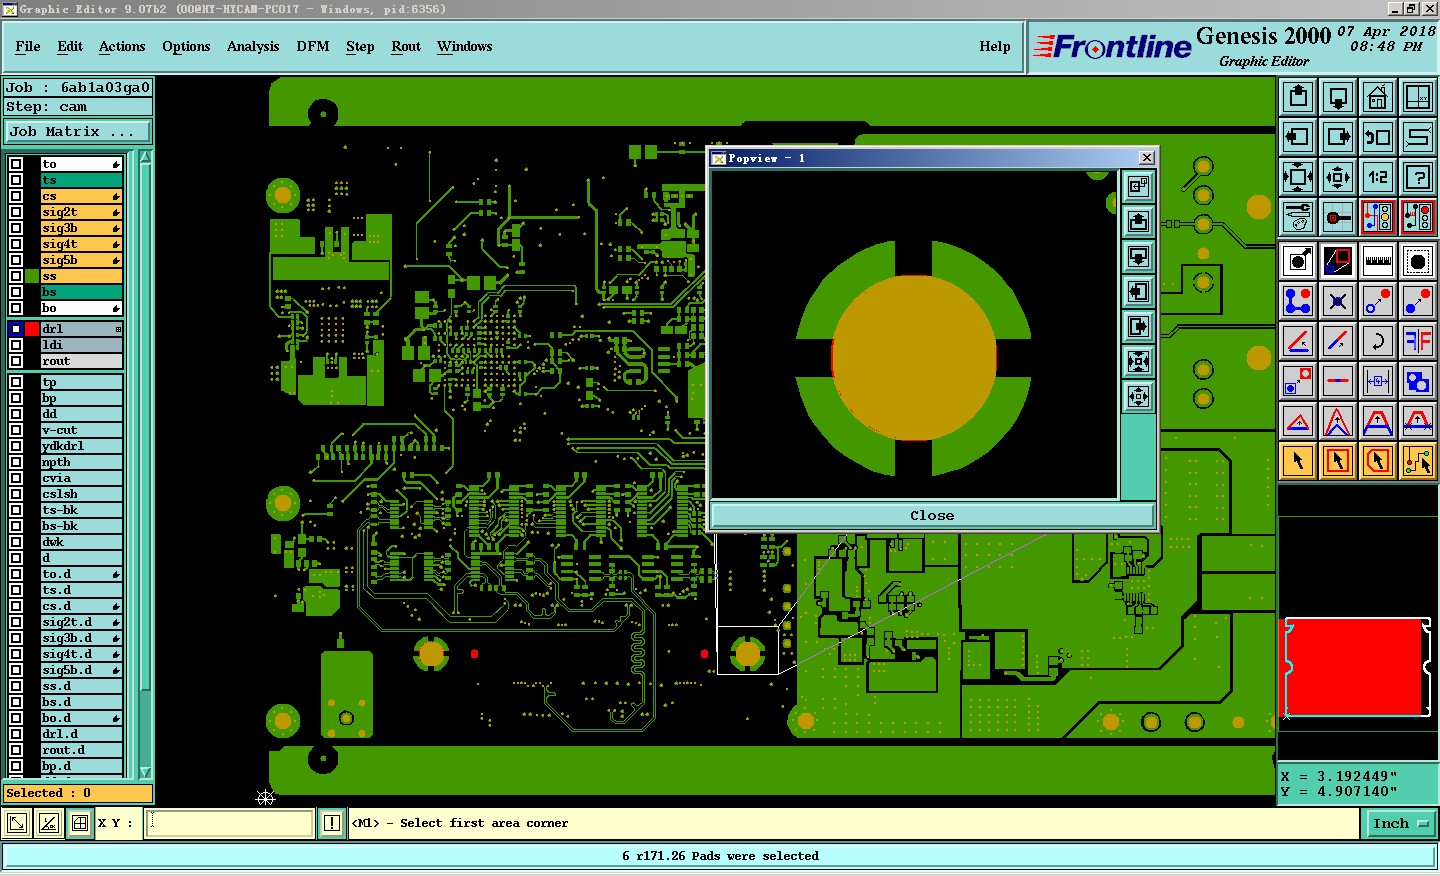Open the Actions menu
1440x876 pixels.
tap(122, 46)
